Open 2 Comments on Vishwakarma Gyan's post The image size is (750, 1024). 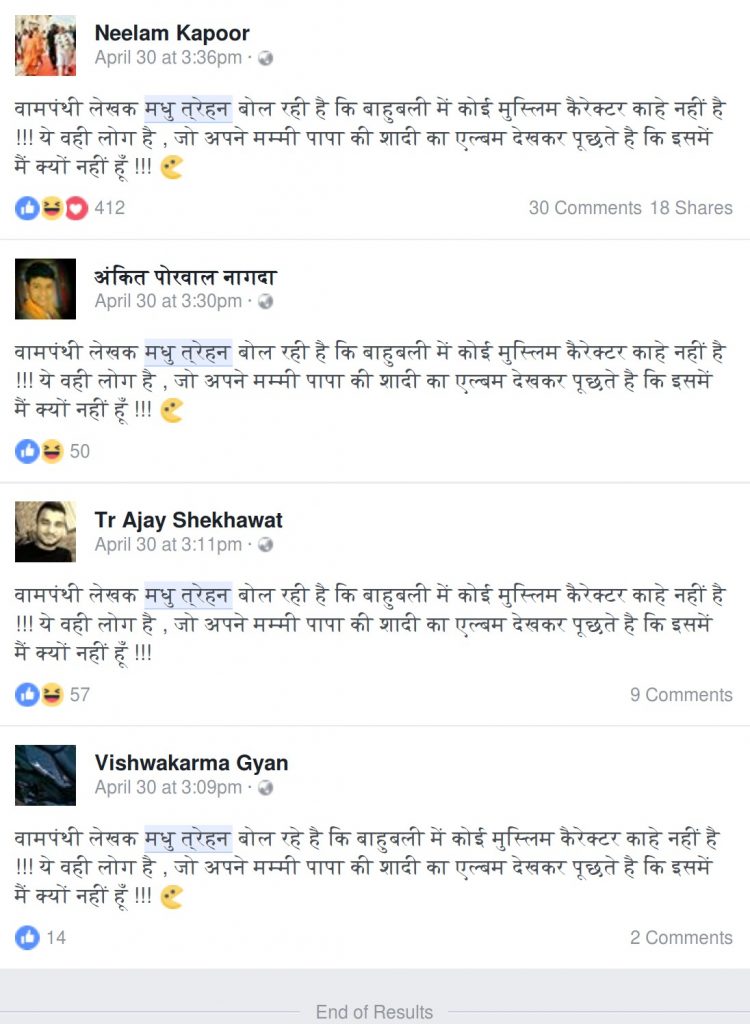pyautogui.click(x=681, y=938)
